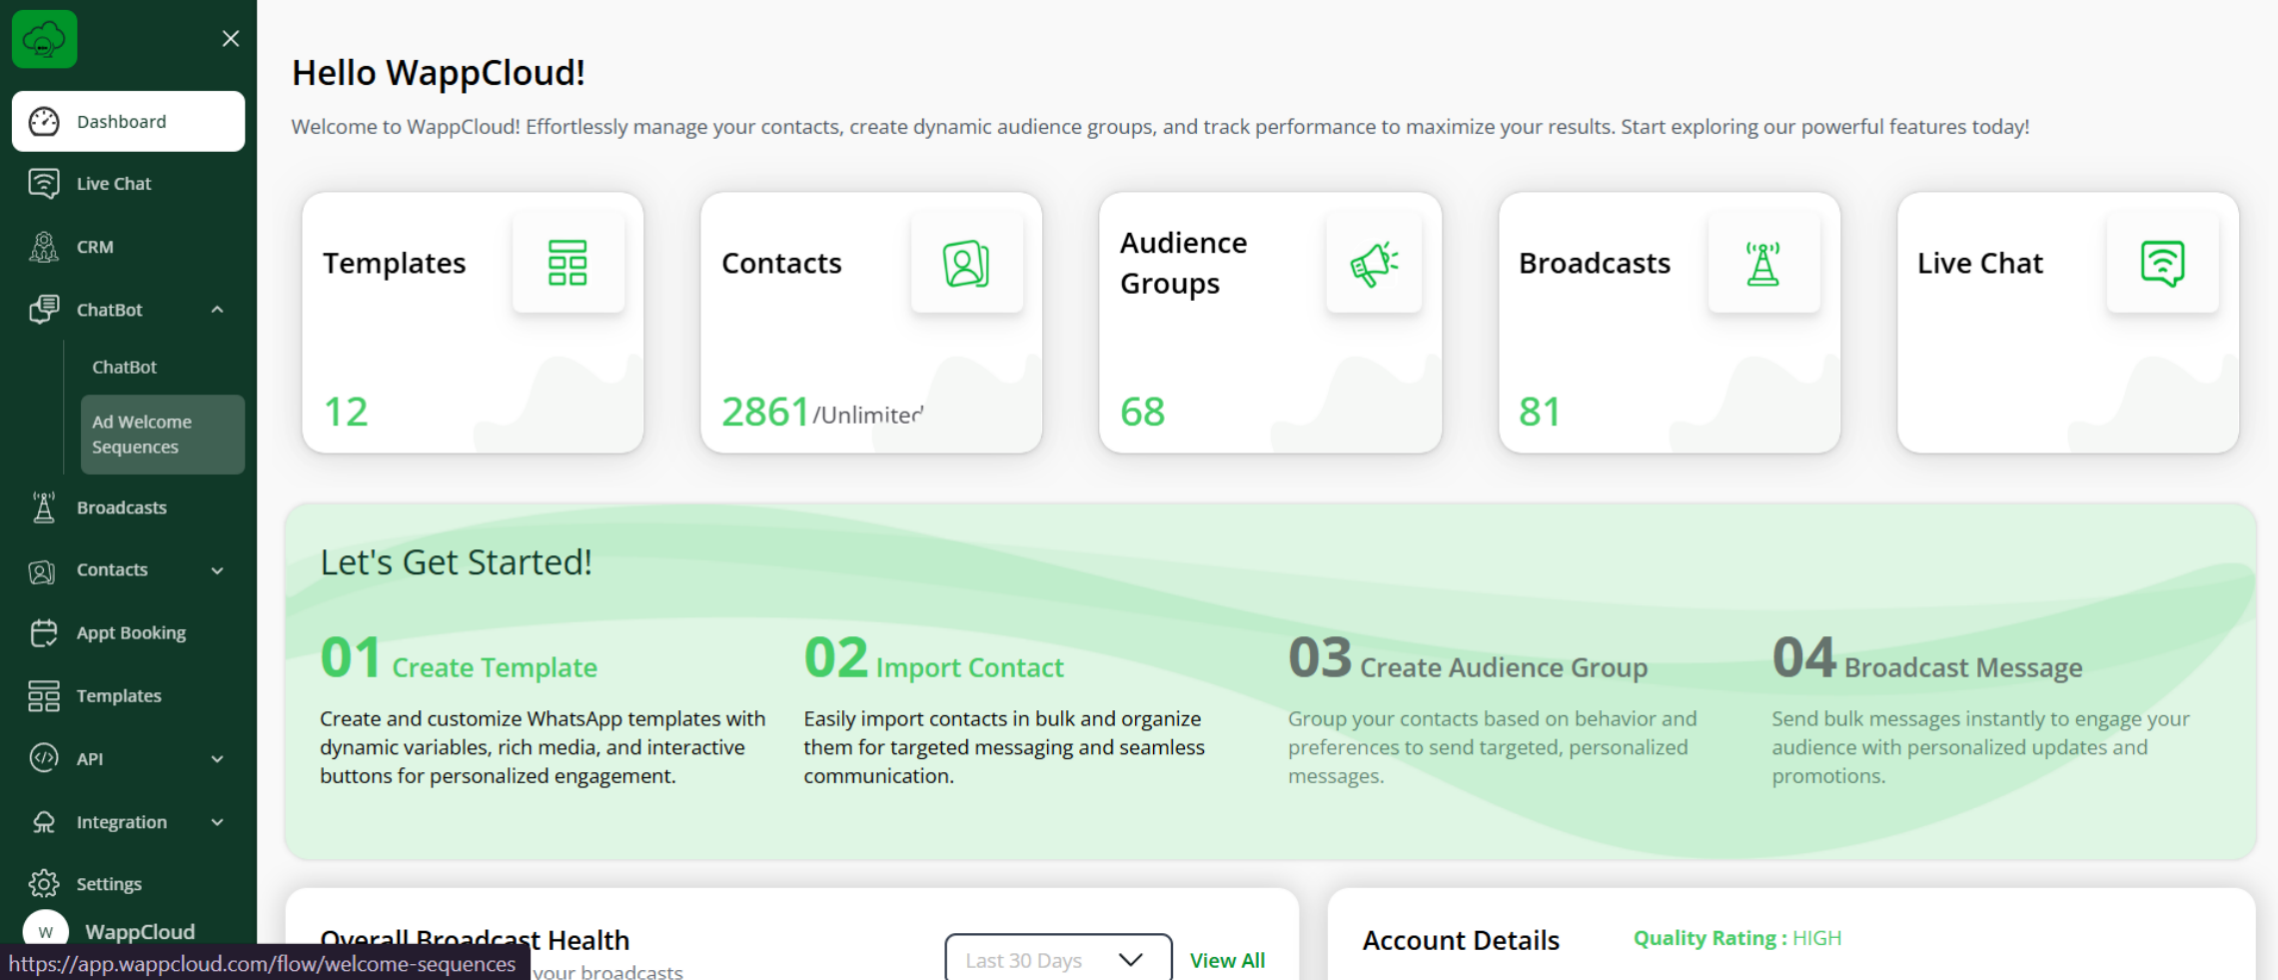Click the API code icon

coord(44,758)
